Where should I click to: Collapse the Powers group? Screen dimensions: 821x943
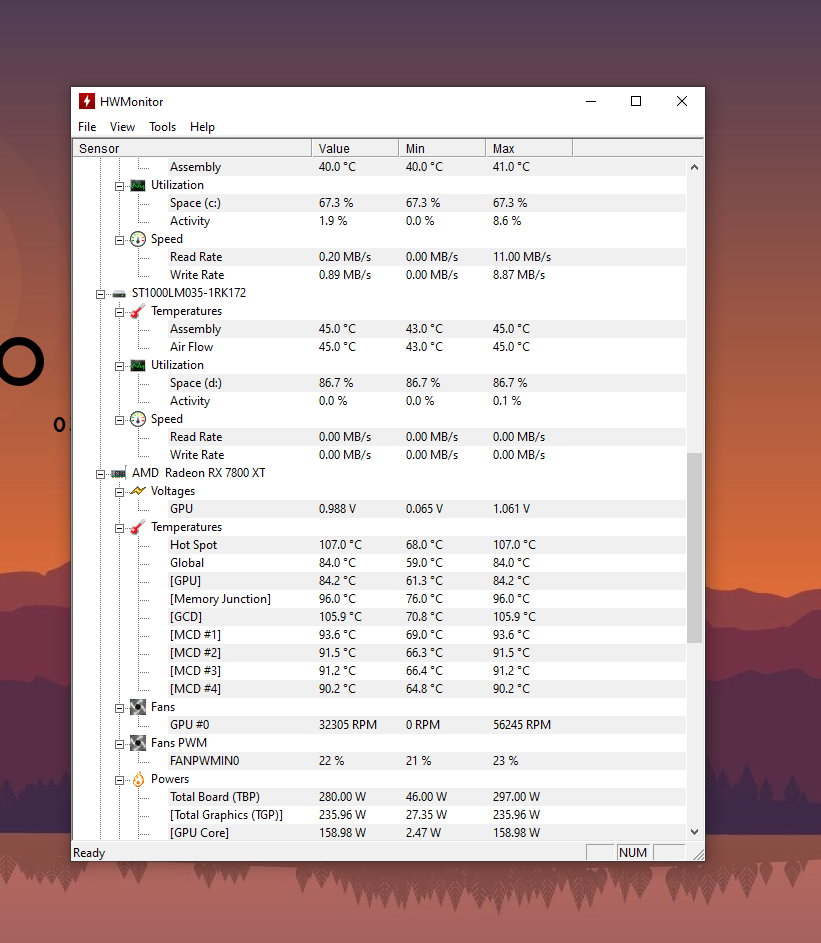point(119,781)
